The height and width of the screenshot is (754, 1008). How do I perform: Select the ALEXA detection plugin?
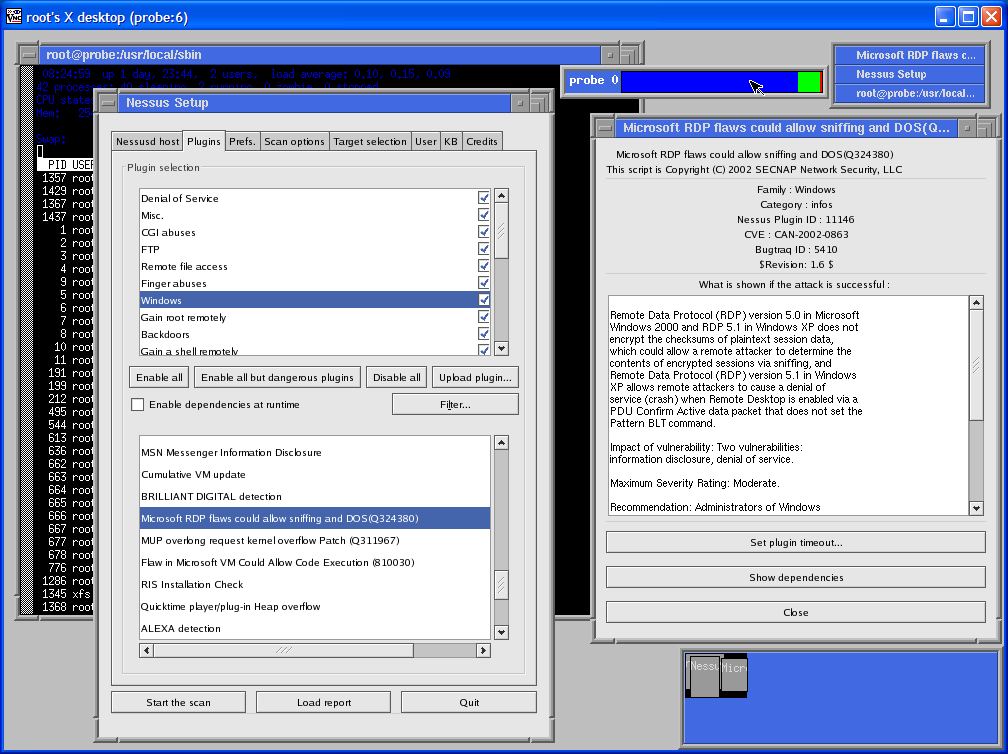pyautogui.click(x=315, y=629)
